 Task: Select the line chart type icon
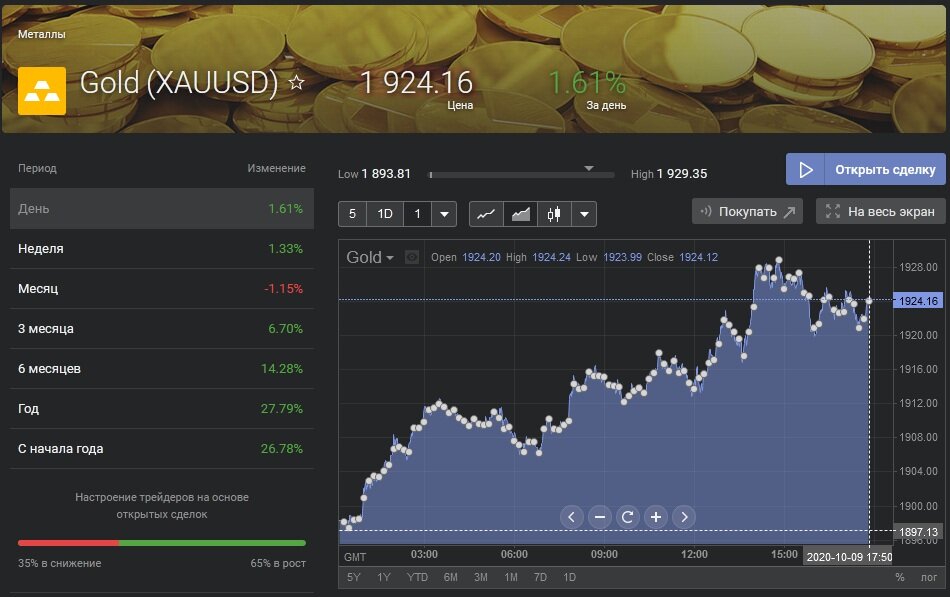pyautogui.click(x=486, y=213)
